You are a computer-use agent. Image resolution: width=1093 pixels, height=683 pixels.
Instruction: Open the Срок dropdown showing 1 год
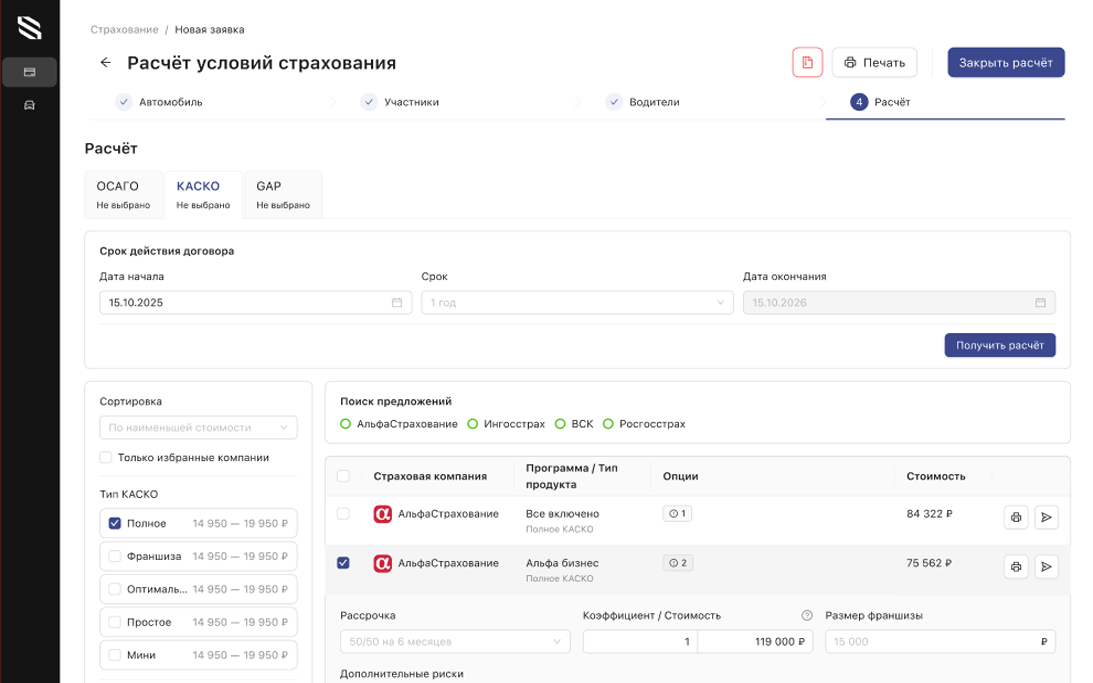[577, 302]
